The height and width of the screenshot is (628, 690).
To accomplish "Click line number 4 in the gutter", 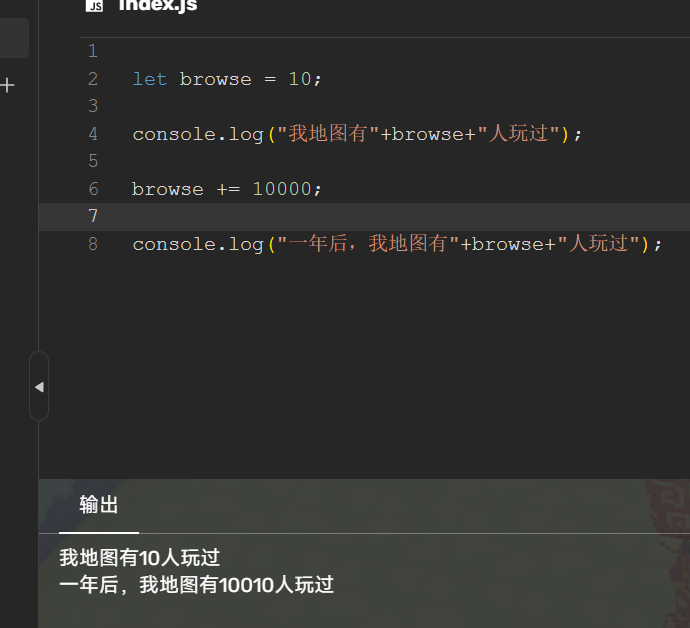I will click(x=93, y=134).
